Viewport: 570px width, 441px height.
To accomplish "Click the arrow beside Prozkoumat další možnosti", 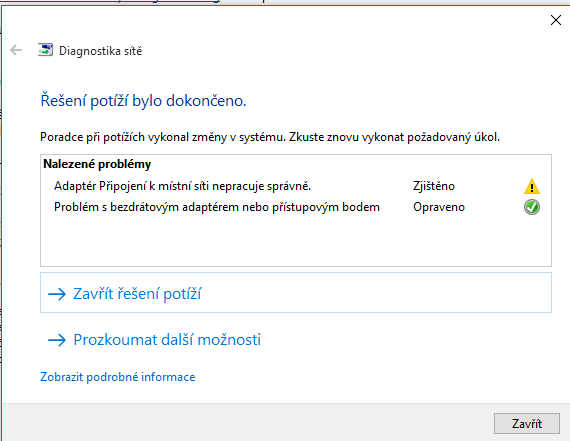I will click(x=57, y=340).
